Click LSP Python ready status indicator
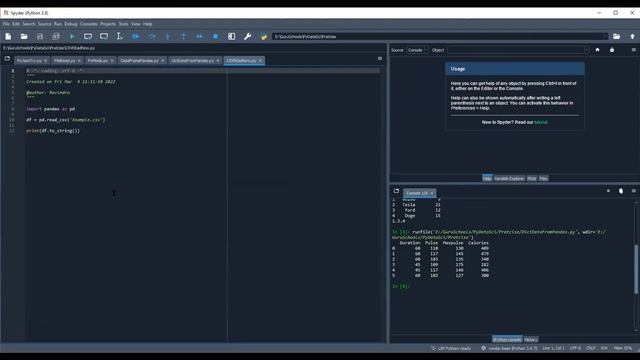 pos(451,348)
